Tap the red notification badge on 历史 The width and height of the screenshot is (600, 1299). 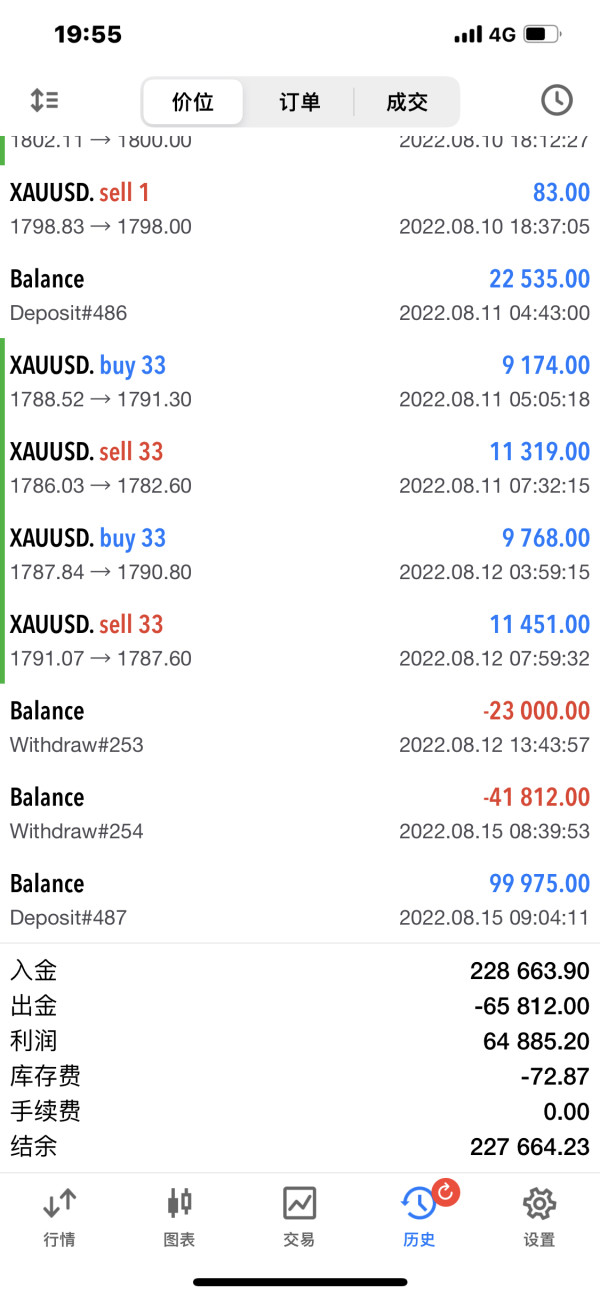pos(446,1191)
